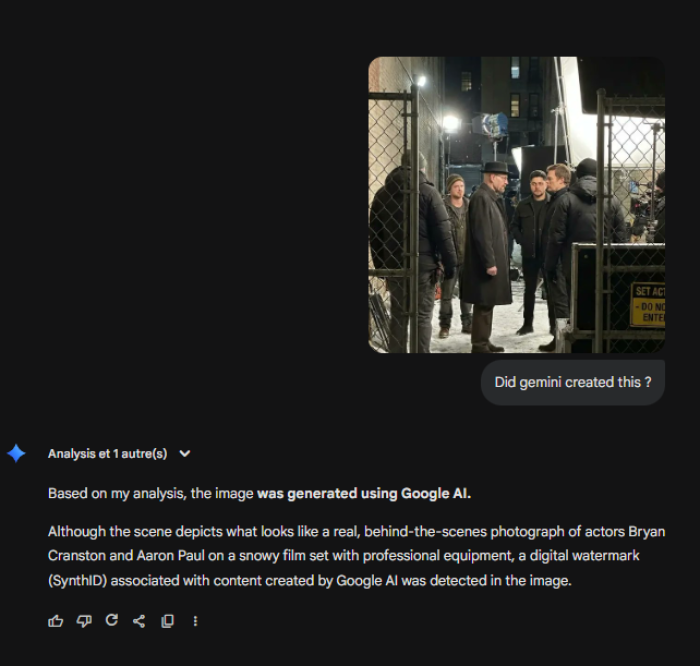Open the three-dot more options menu
The image size is (700, 666).
[x=195, y=621]
